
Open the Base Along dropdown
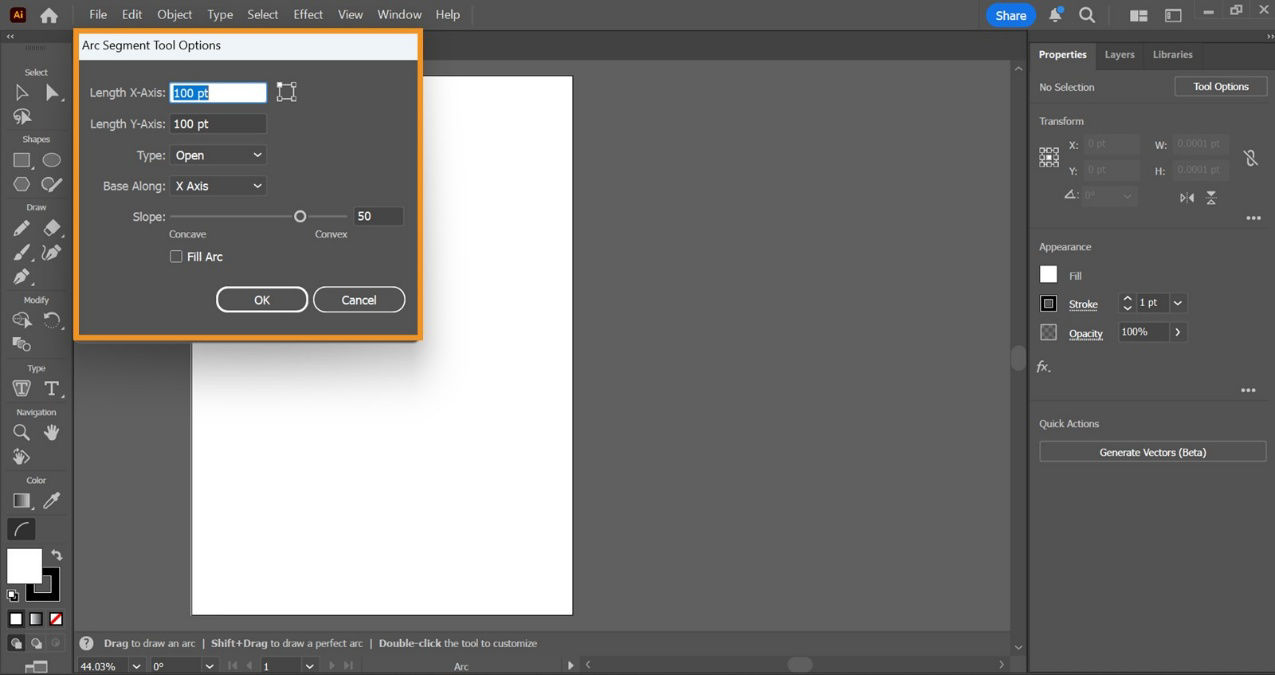pos(217,185)
